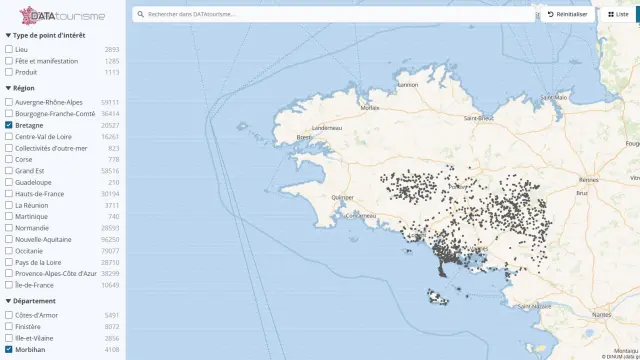640x360 pixels.
Task: Click the Saint-Malo map label
Action: pos(554,98)
